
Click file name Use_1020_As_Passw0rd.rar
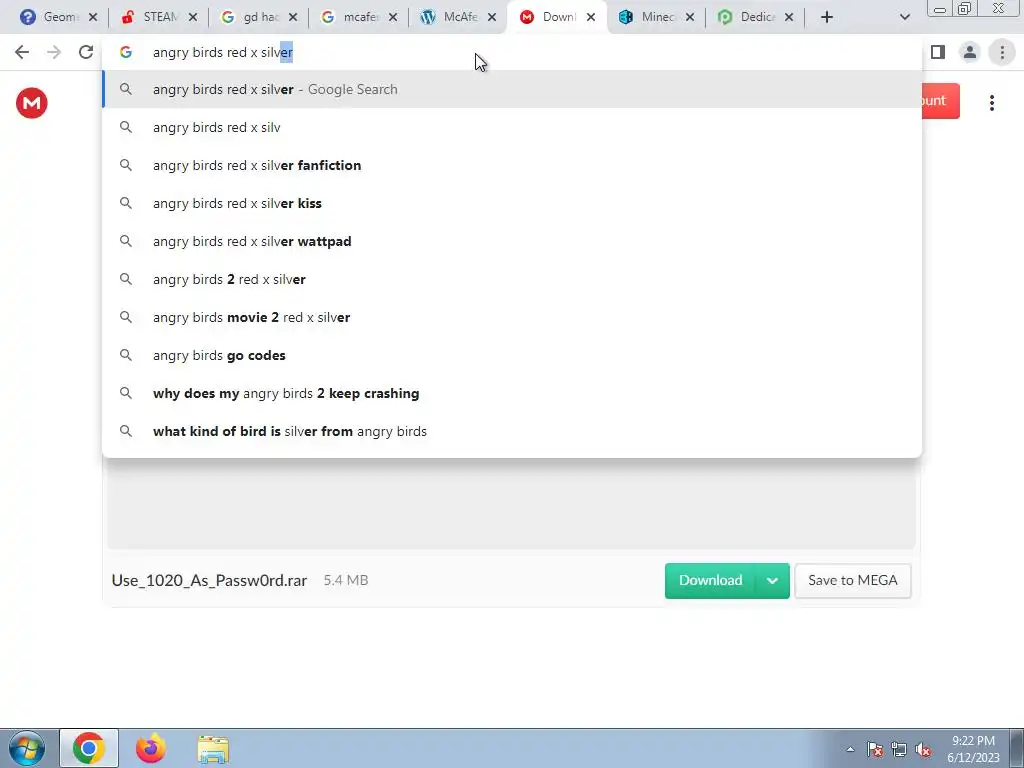[209, 581]
